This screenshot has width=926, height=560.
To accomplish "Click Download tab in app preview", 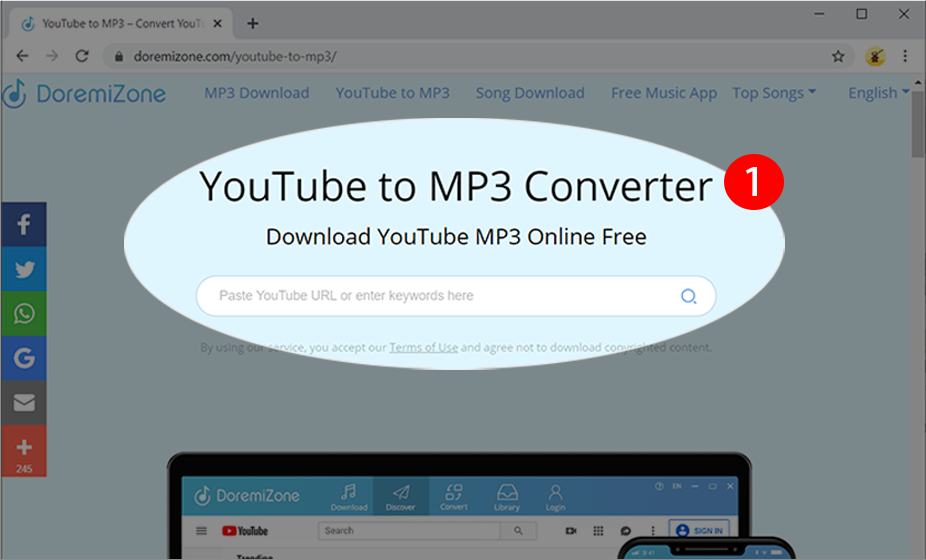I will pos(348,497).
